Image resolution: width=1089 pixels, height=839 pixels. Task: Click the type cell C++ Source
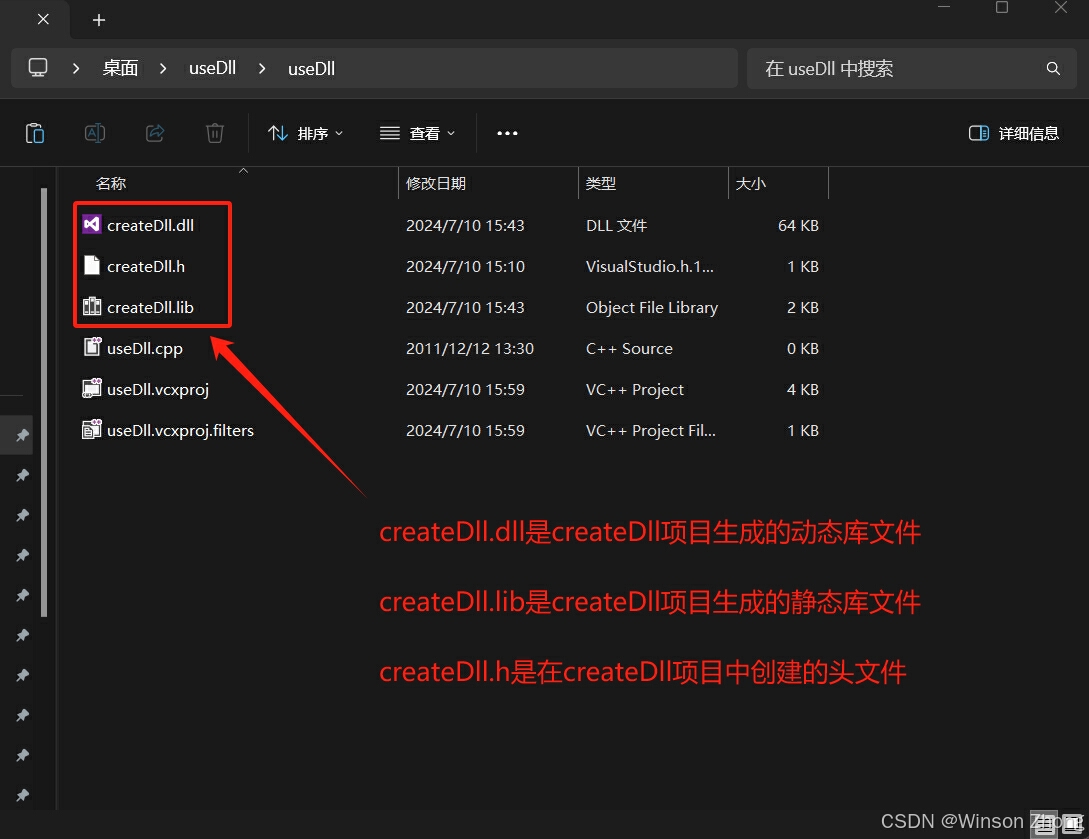coord(629,349)
